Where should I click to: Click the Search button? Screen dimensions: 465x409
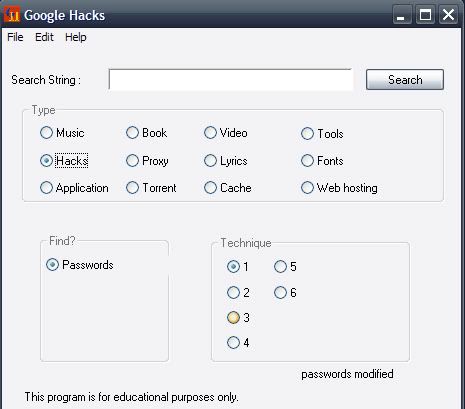[x=405, y=80]
